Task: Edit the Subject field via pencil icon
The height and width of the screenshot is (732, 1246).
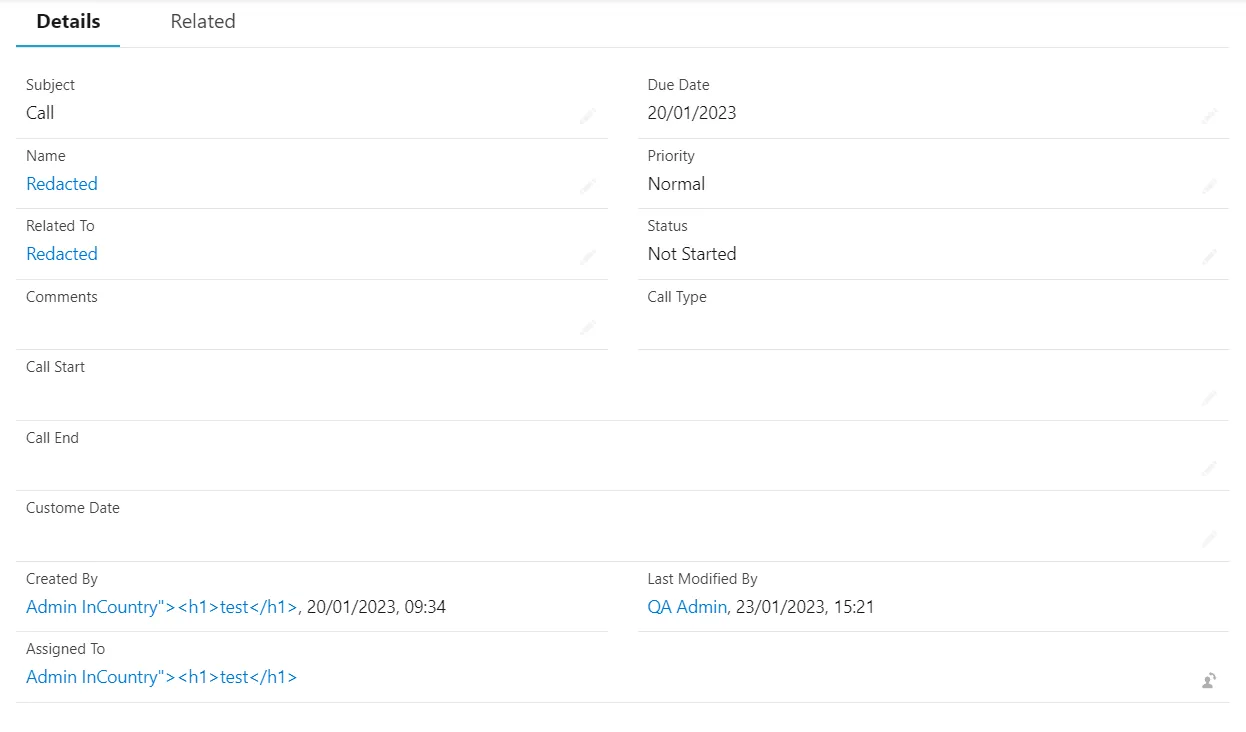Action: pyautogui.click(x=587, y=116)
